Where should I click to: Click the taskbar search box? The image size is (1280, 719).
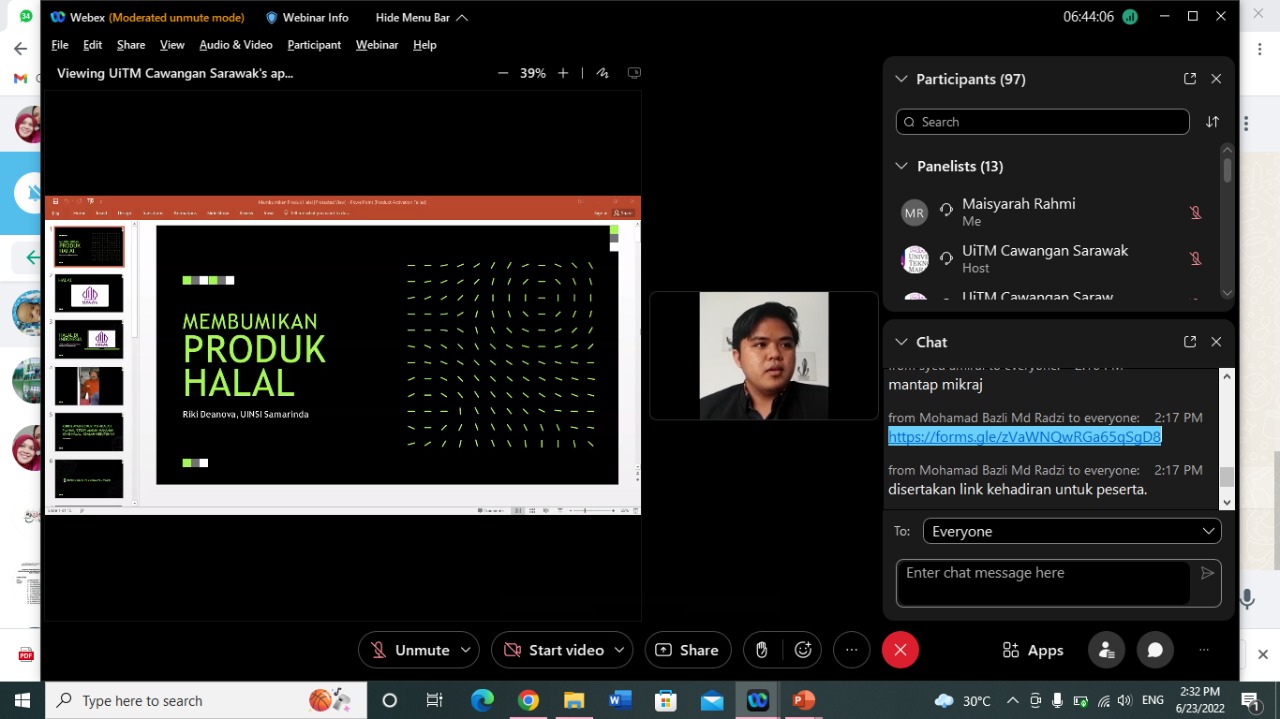point(205,700)
